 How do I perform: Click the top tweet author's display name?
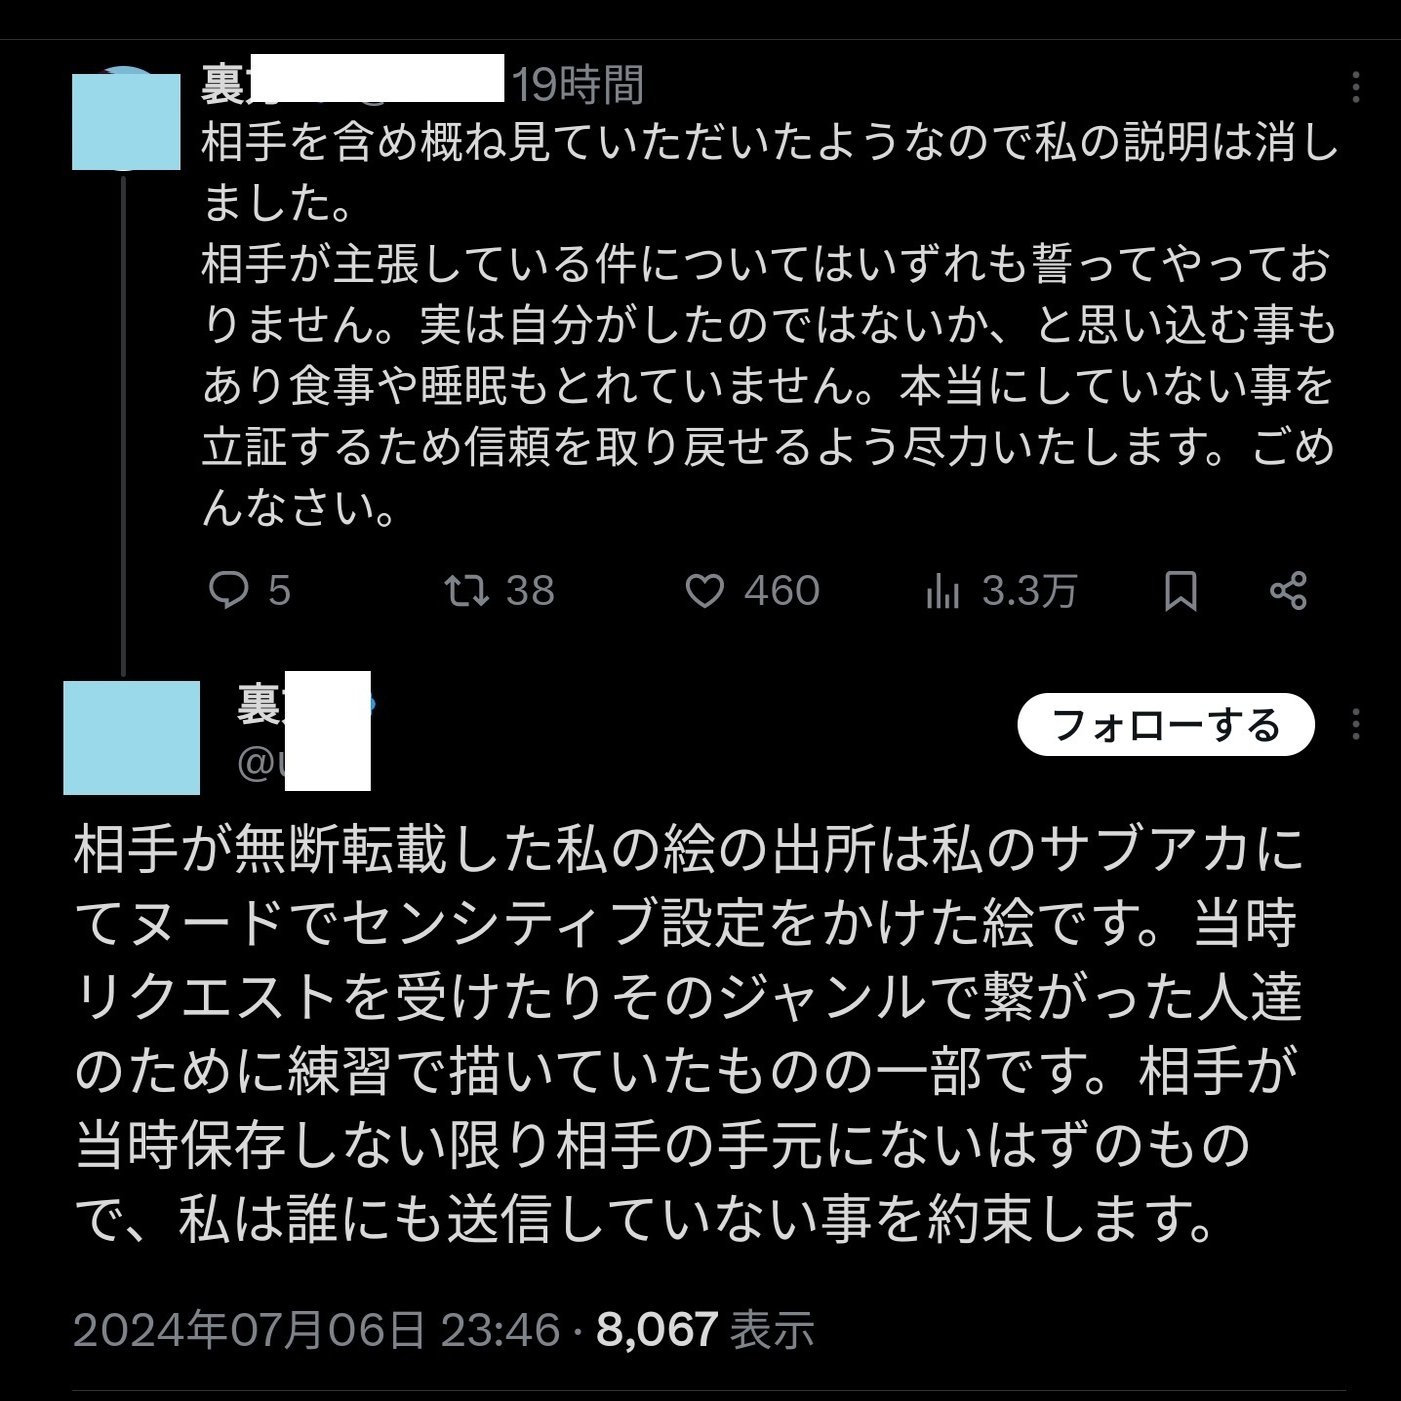225,85
